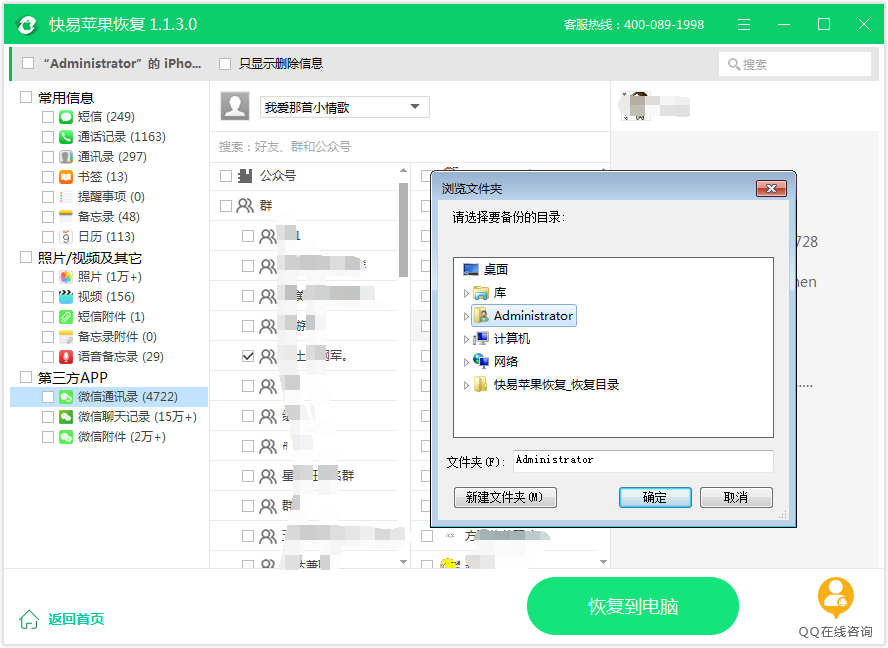The image size is (888, 648).
Task: Select 微信聊天记录 (15万+) in sidebar
Action: pyautogui.click(x=137, y=417)
